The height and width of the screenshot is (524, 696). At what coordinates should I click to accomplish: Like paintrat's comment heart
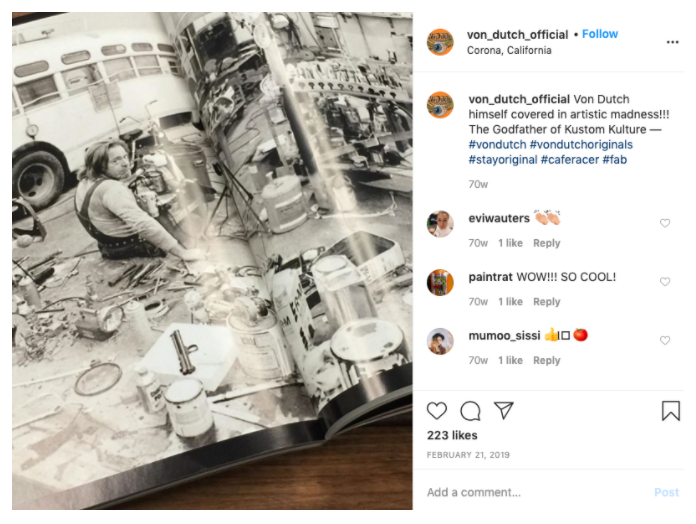pos(664,282)
